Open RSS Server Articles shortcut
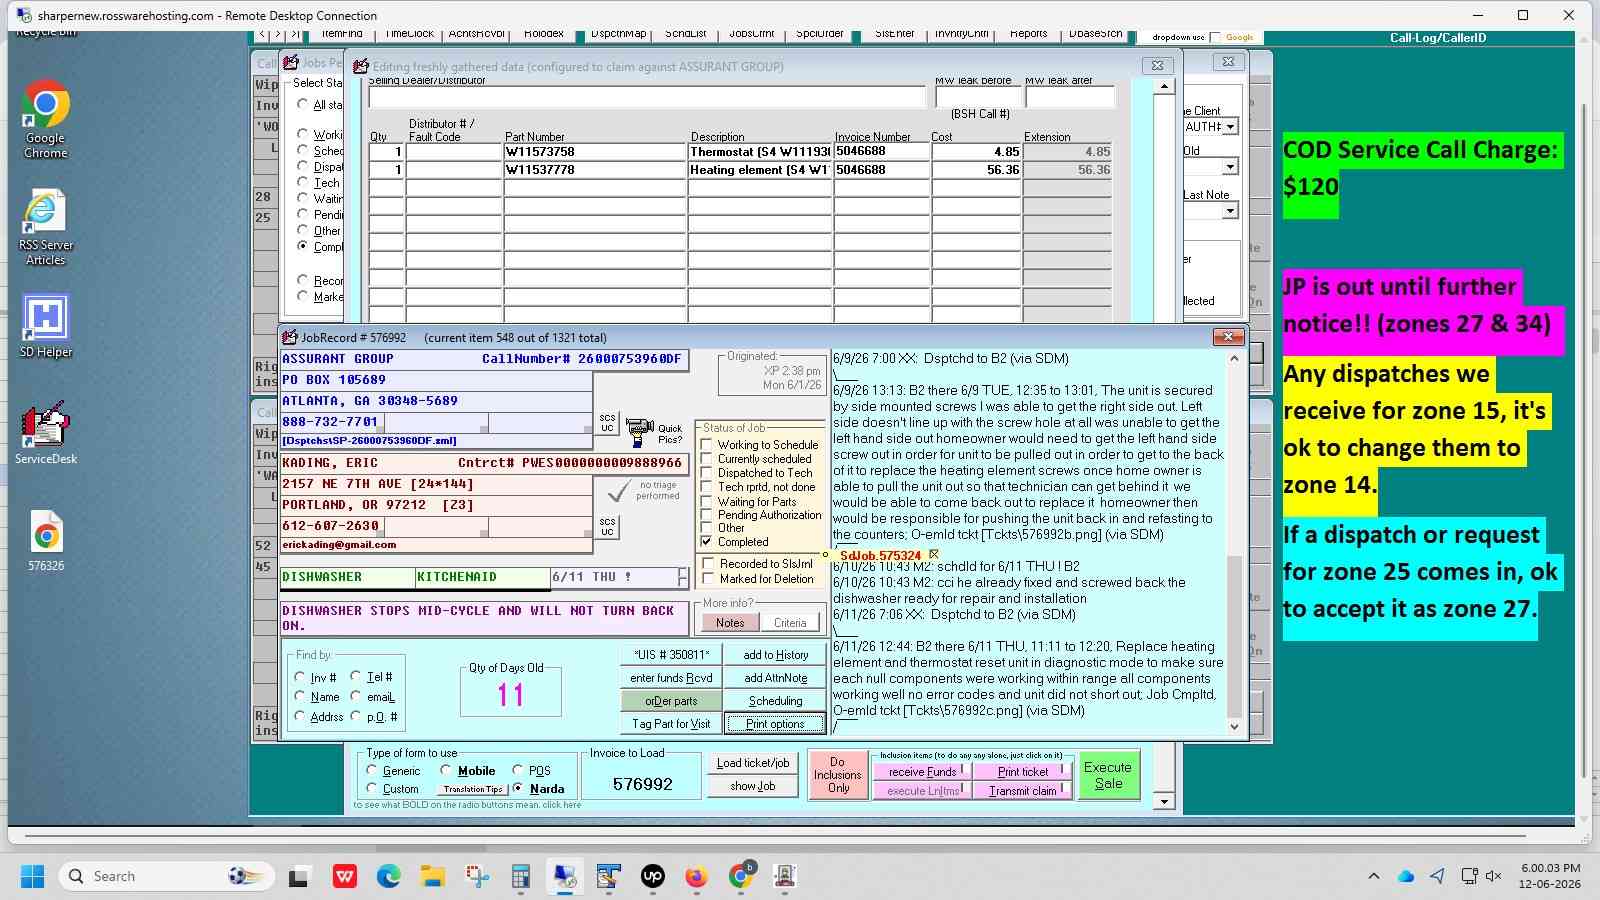Screen dimensions: 1600x900 [46, 227]
